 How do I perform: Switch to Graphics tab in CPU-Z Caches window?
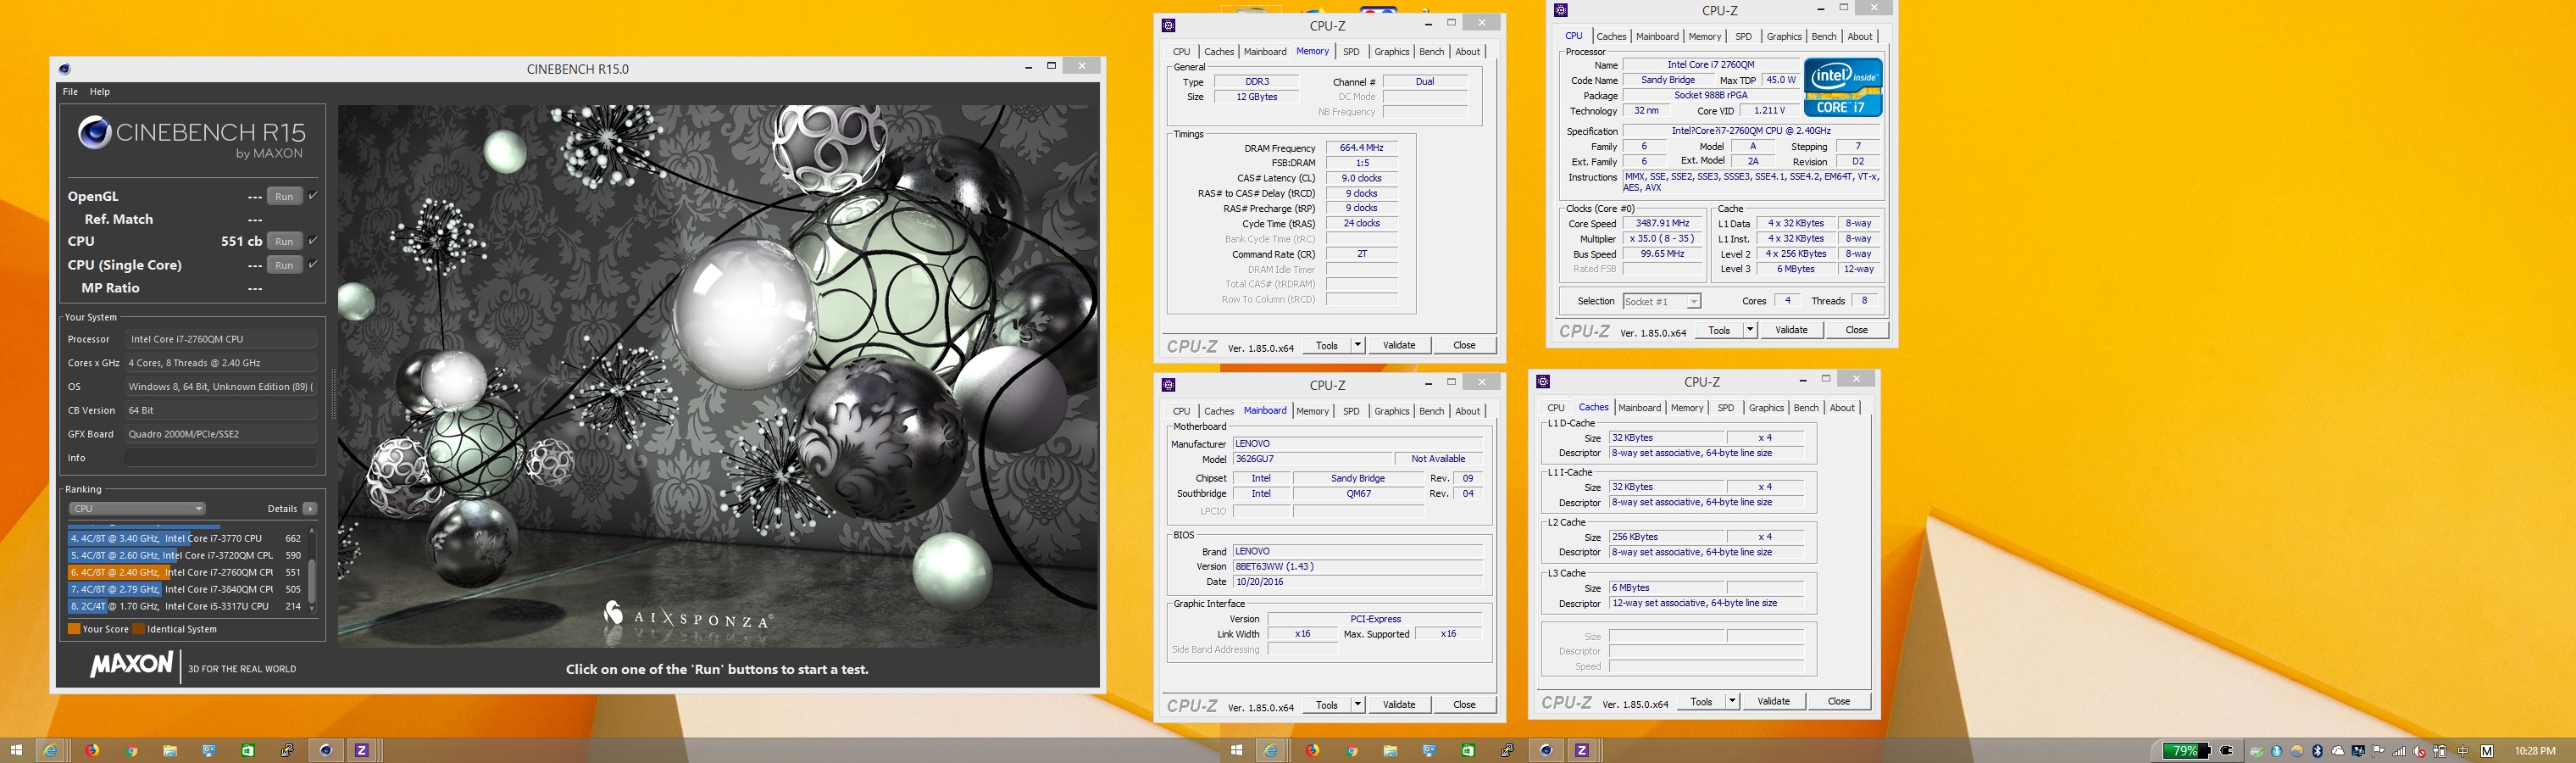[1766, 408]
